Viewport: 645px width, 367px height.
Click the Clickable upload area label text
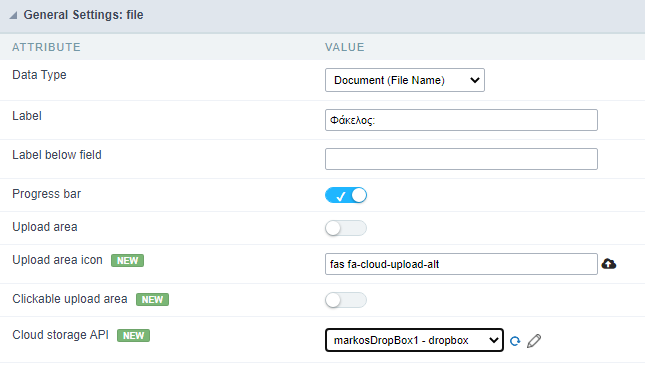point(70,299)
